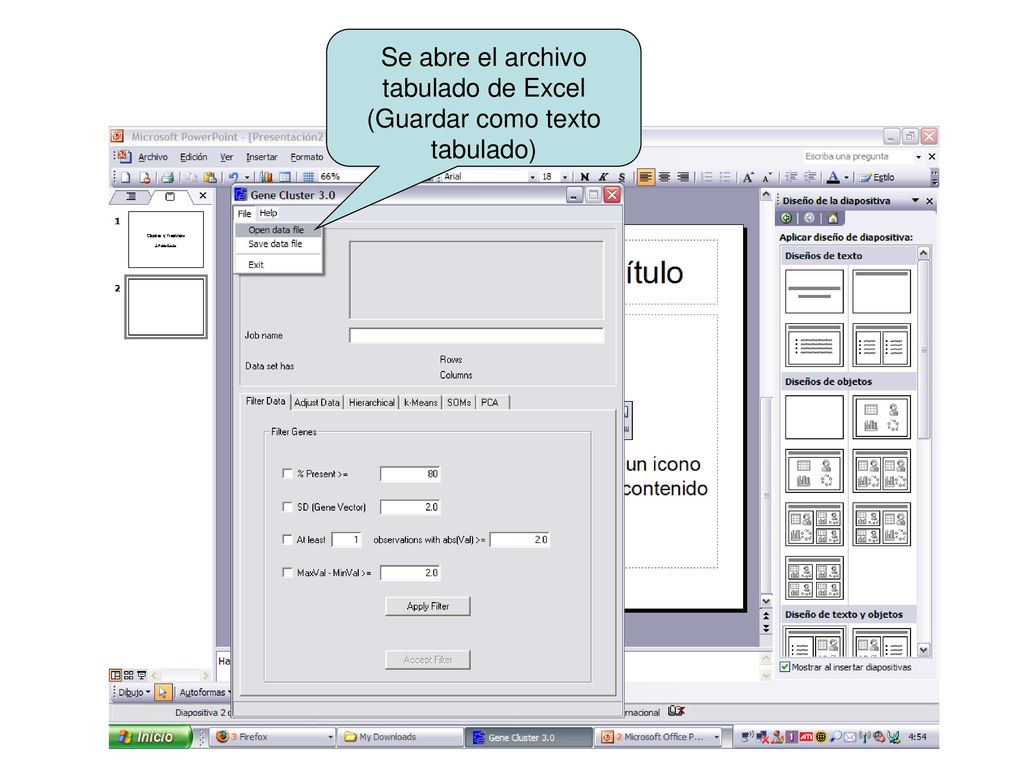
Task: Click the Apply Filter button
Action: coord(428,606)
